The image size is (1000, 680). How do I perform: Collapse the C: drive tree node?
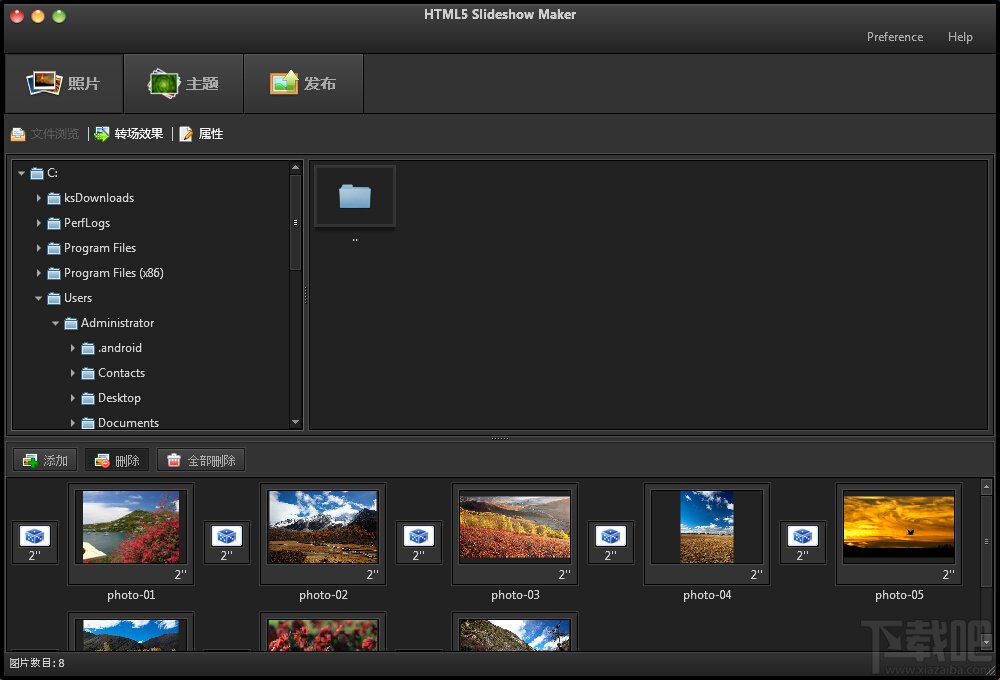[x=22, y=173]
